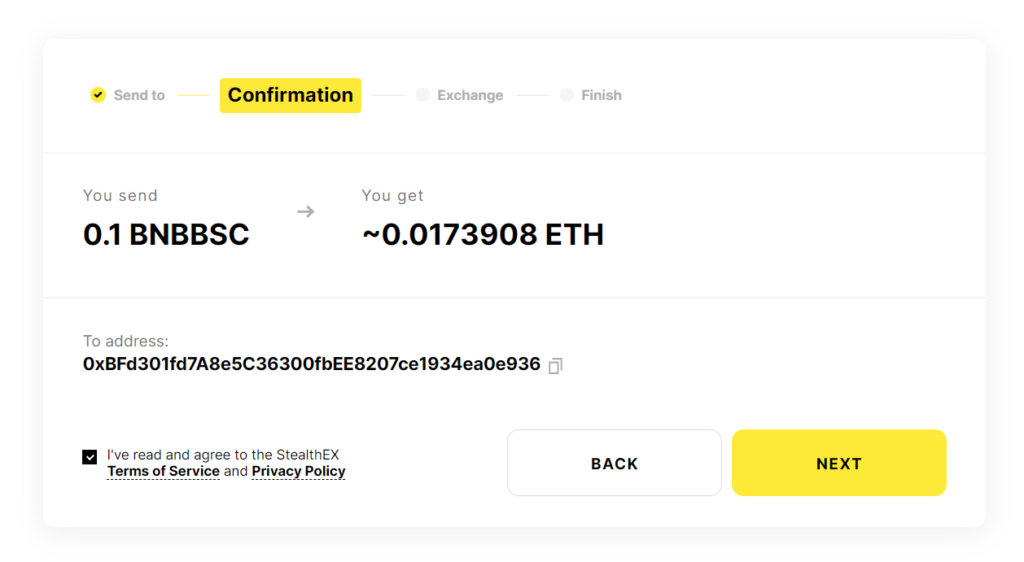Click the 0.1 BNBBSC send amount
The width and height of the screenshot is (1024, 562).
pos(166,235)
